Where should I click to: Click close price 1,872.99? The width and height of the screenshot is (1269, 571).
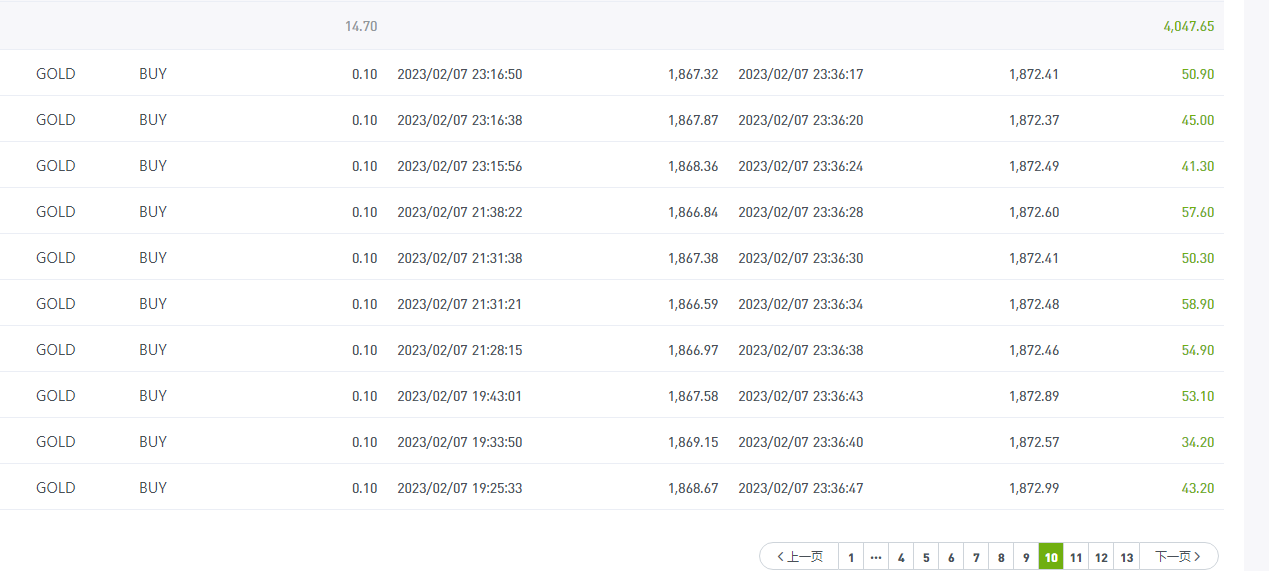1034,488
